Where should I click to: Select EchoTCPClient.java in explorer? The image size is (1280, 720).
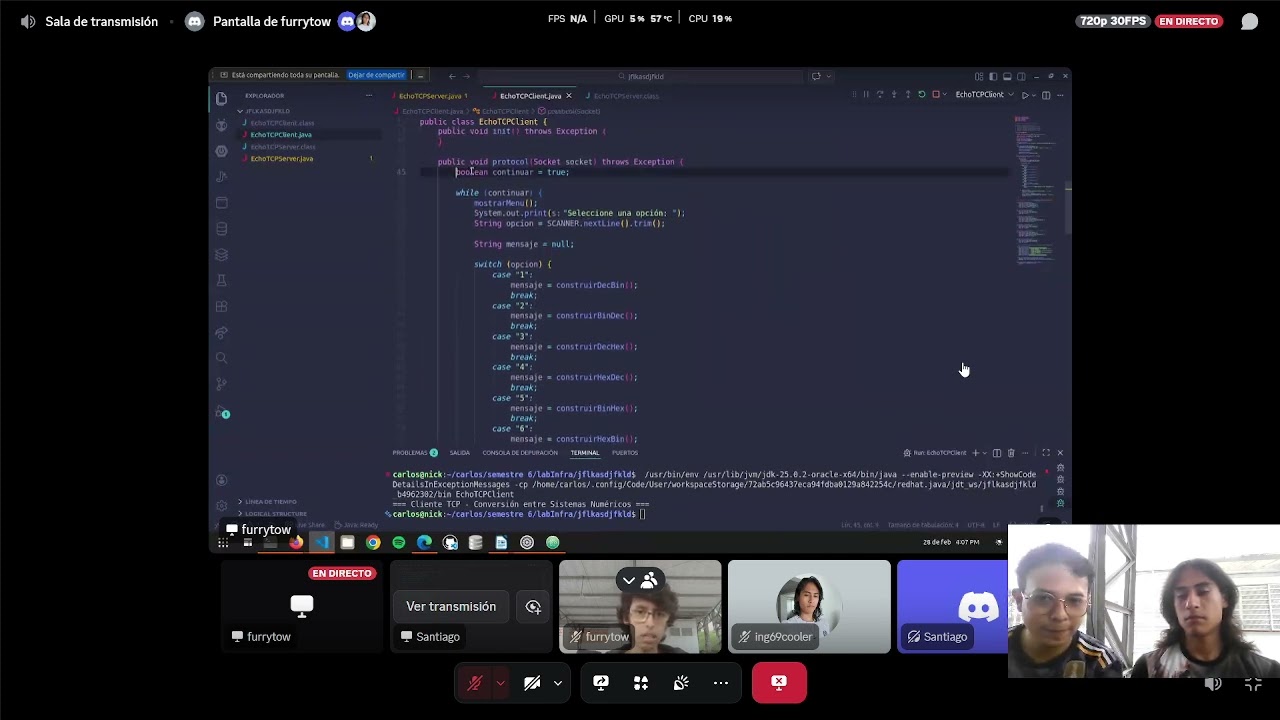(281, 135)
